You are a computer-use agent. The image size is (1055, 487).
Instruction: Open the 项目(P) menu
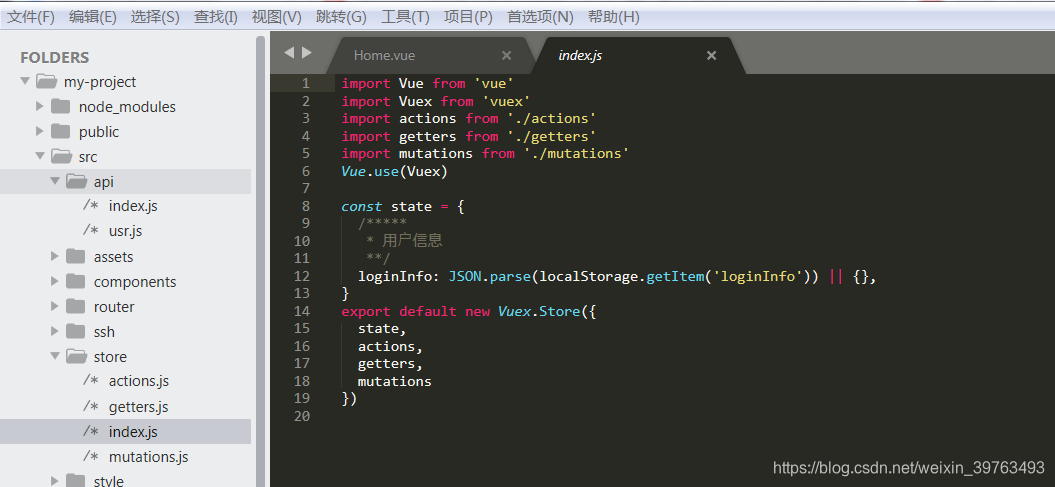pos(468,17)
